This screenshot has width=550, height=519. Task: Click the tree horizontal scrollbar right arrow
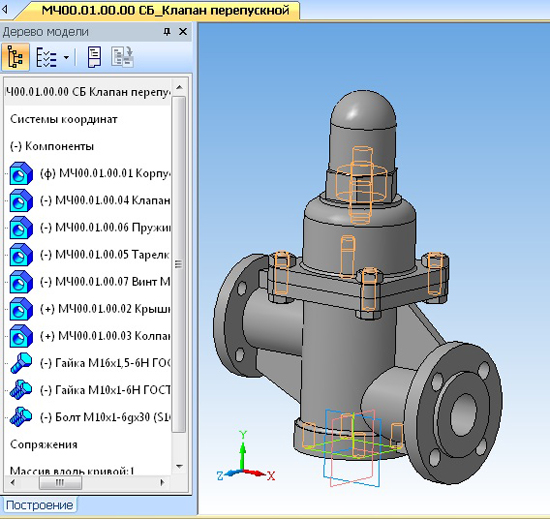162,483
